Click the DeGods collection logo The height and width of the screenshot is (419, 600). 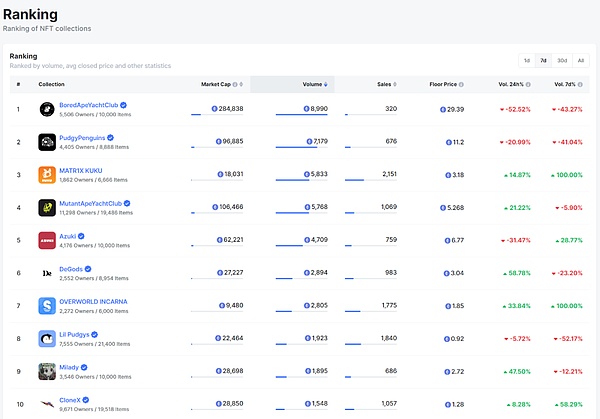pyautogui.click(x=46, y=273)
